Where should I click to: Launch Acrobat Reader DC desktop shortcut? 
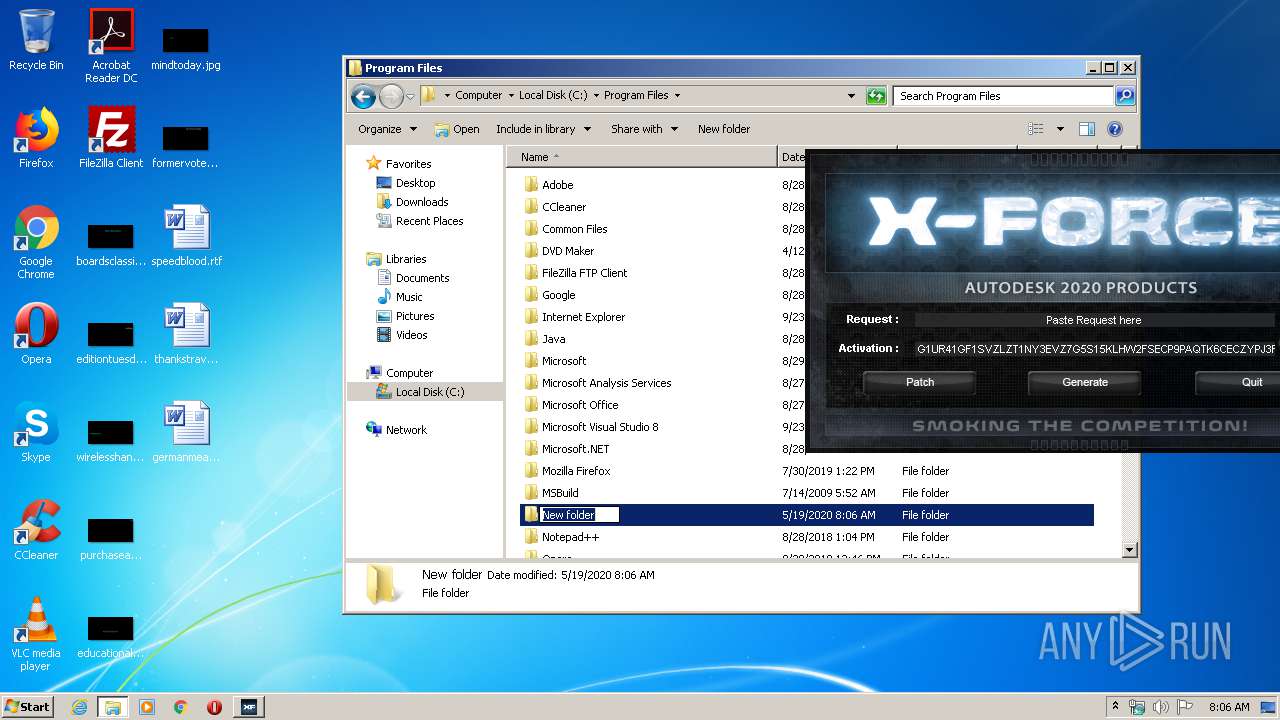(x=111, y=46)
